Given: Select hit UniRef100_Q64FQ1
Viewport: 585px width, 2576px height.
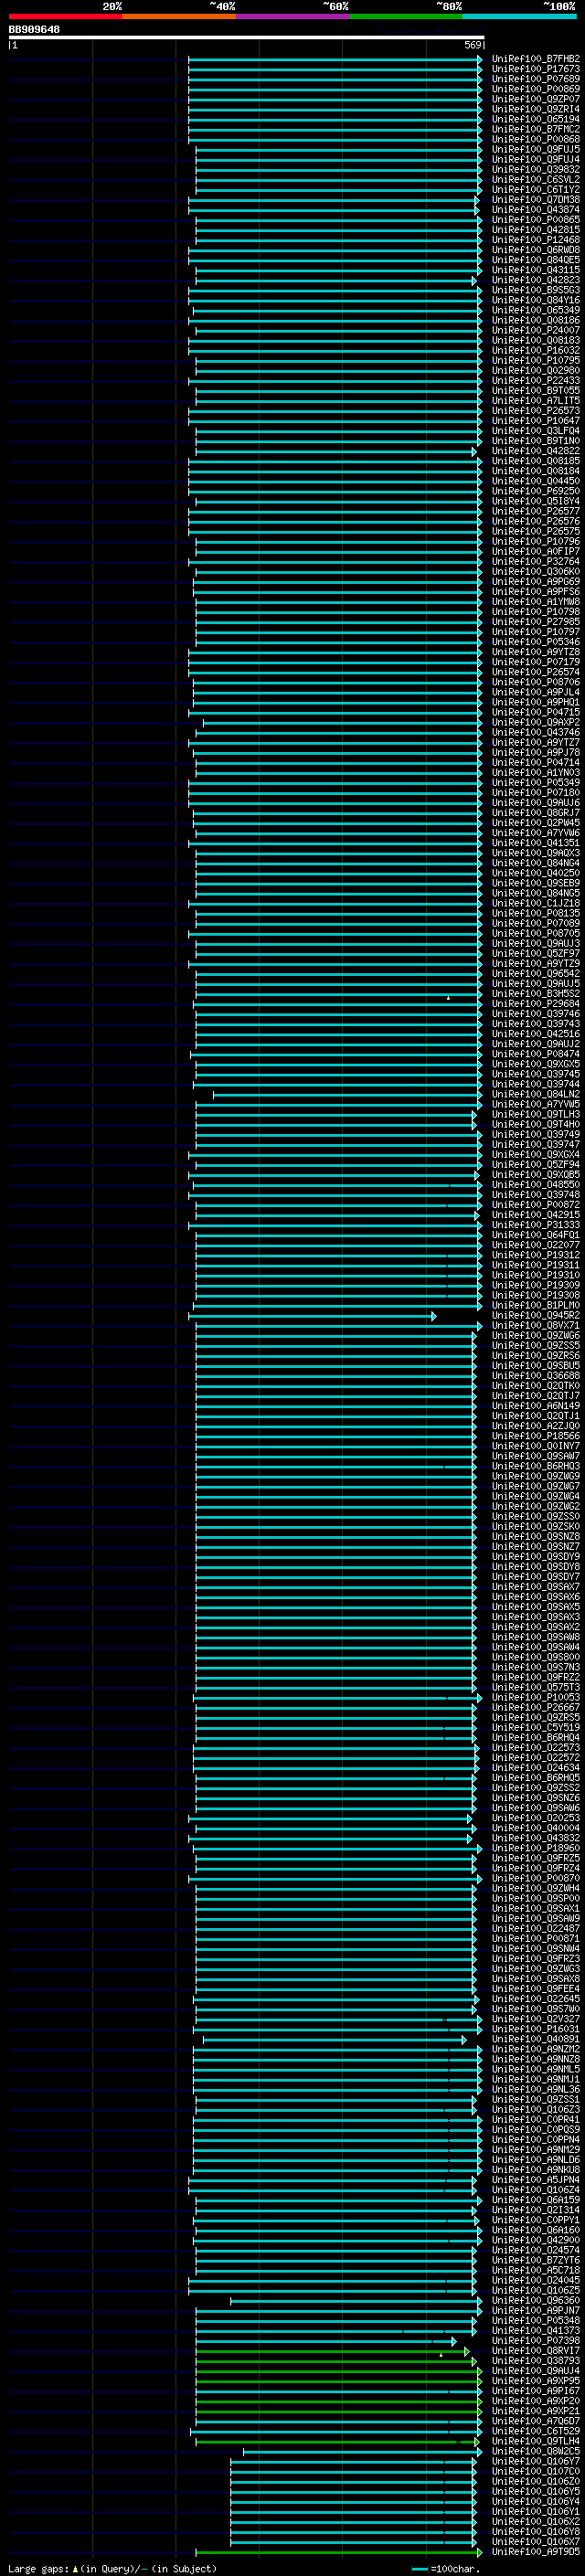Looking at the screenshot, I should (x=536, y=1235).
